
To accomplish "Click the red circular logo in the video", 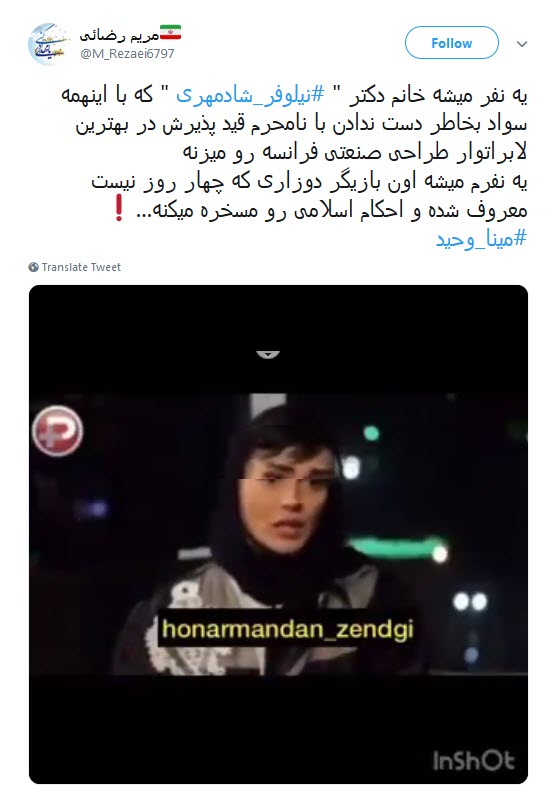I will coord(57,431).
